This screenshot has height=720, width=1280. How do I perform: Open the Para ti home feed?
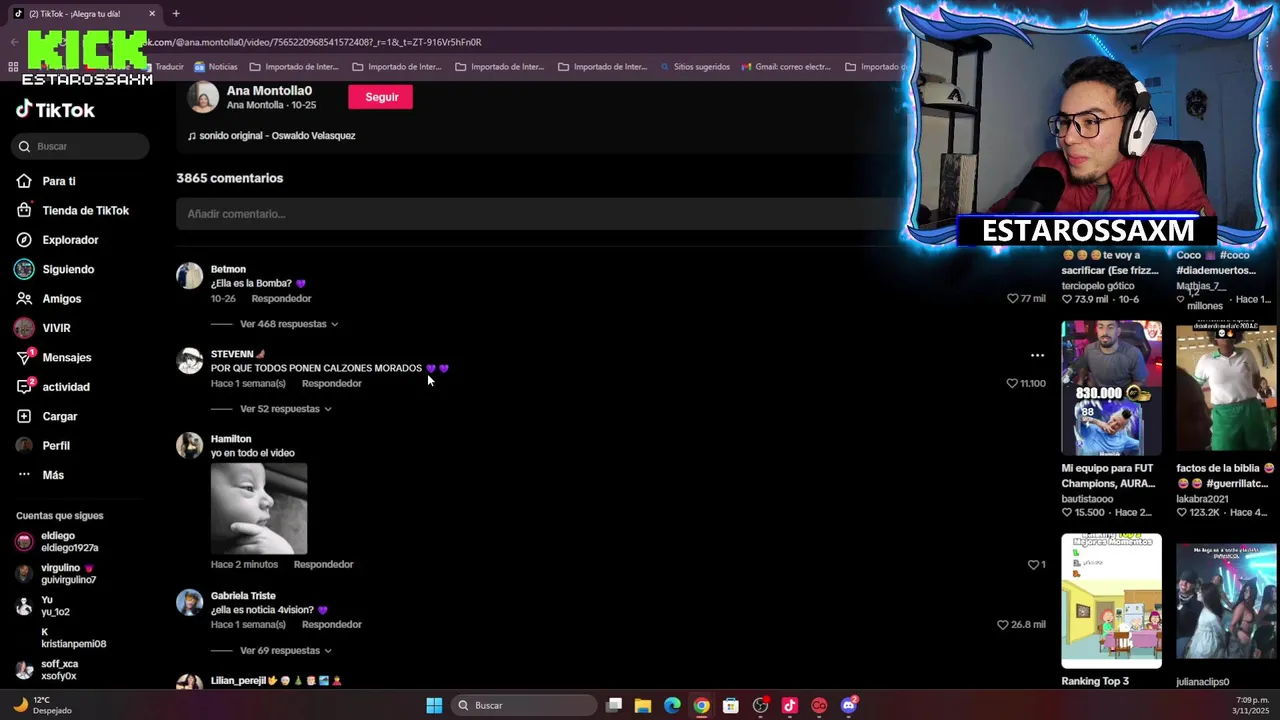[59, 181]
